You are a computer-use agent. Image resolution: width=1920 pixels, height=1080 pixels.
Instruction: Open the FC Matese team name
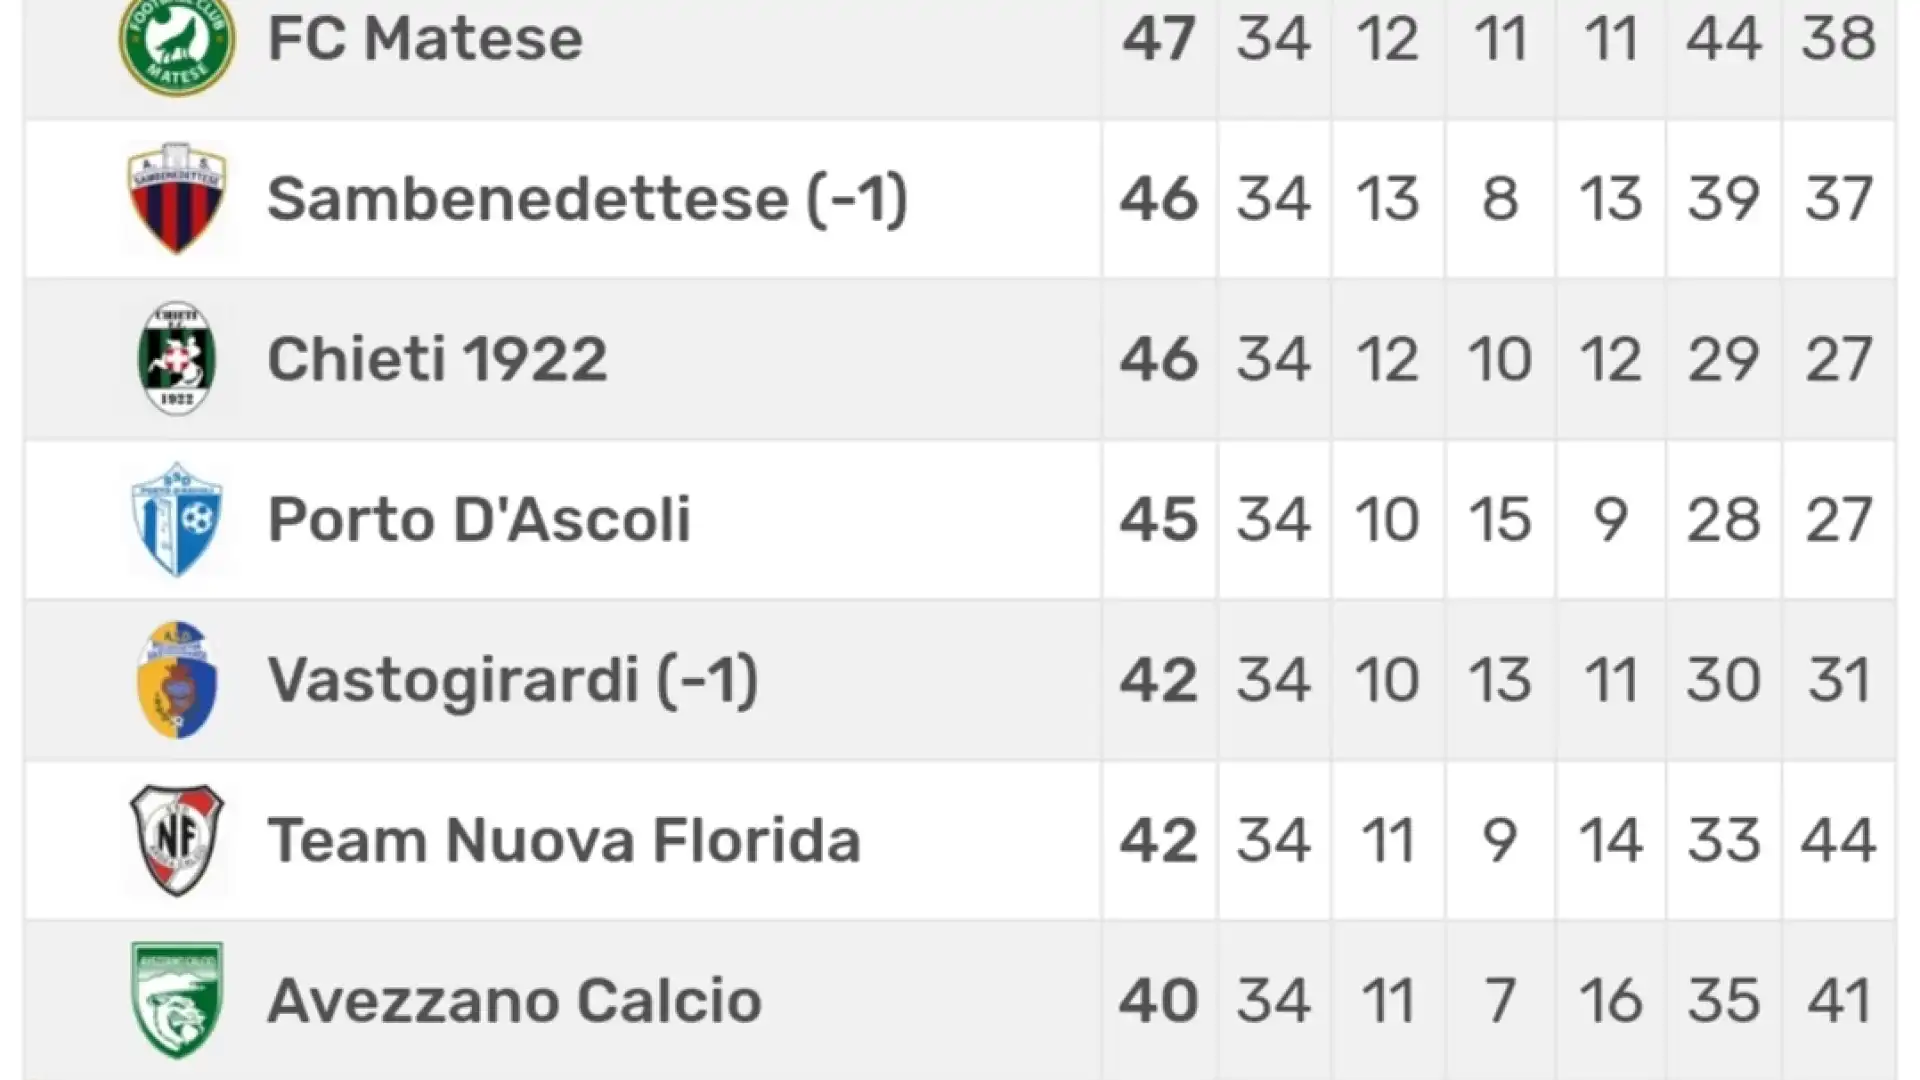pos(425,39)
